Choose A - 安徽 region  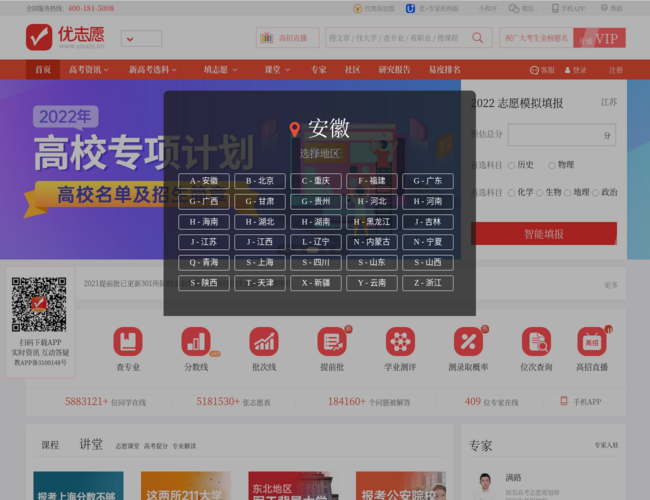point(204,181)
